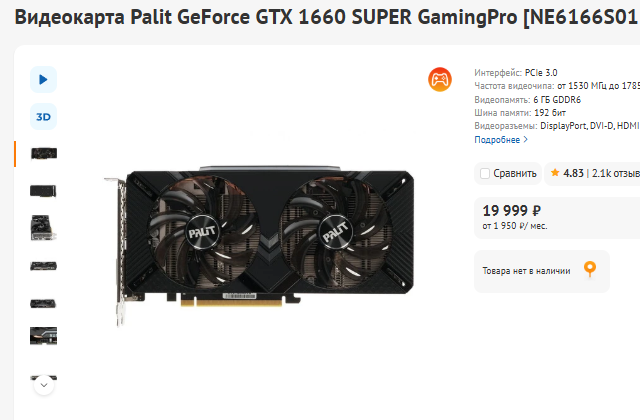
Task: Expand more thumbnails with down chevron
Action: click(x=44, y=385)
